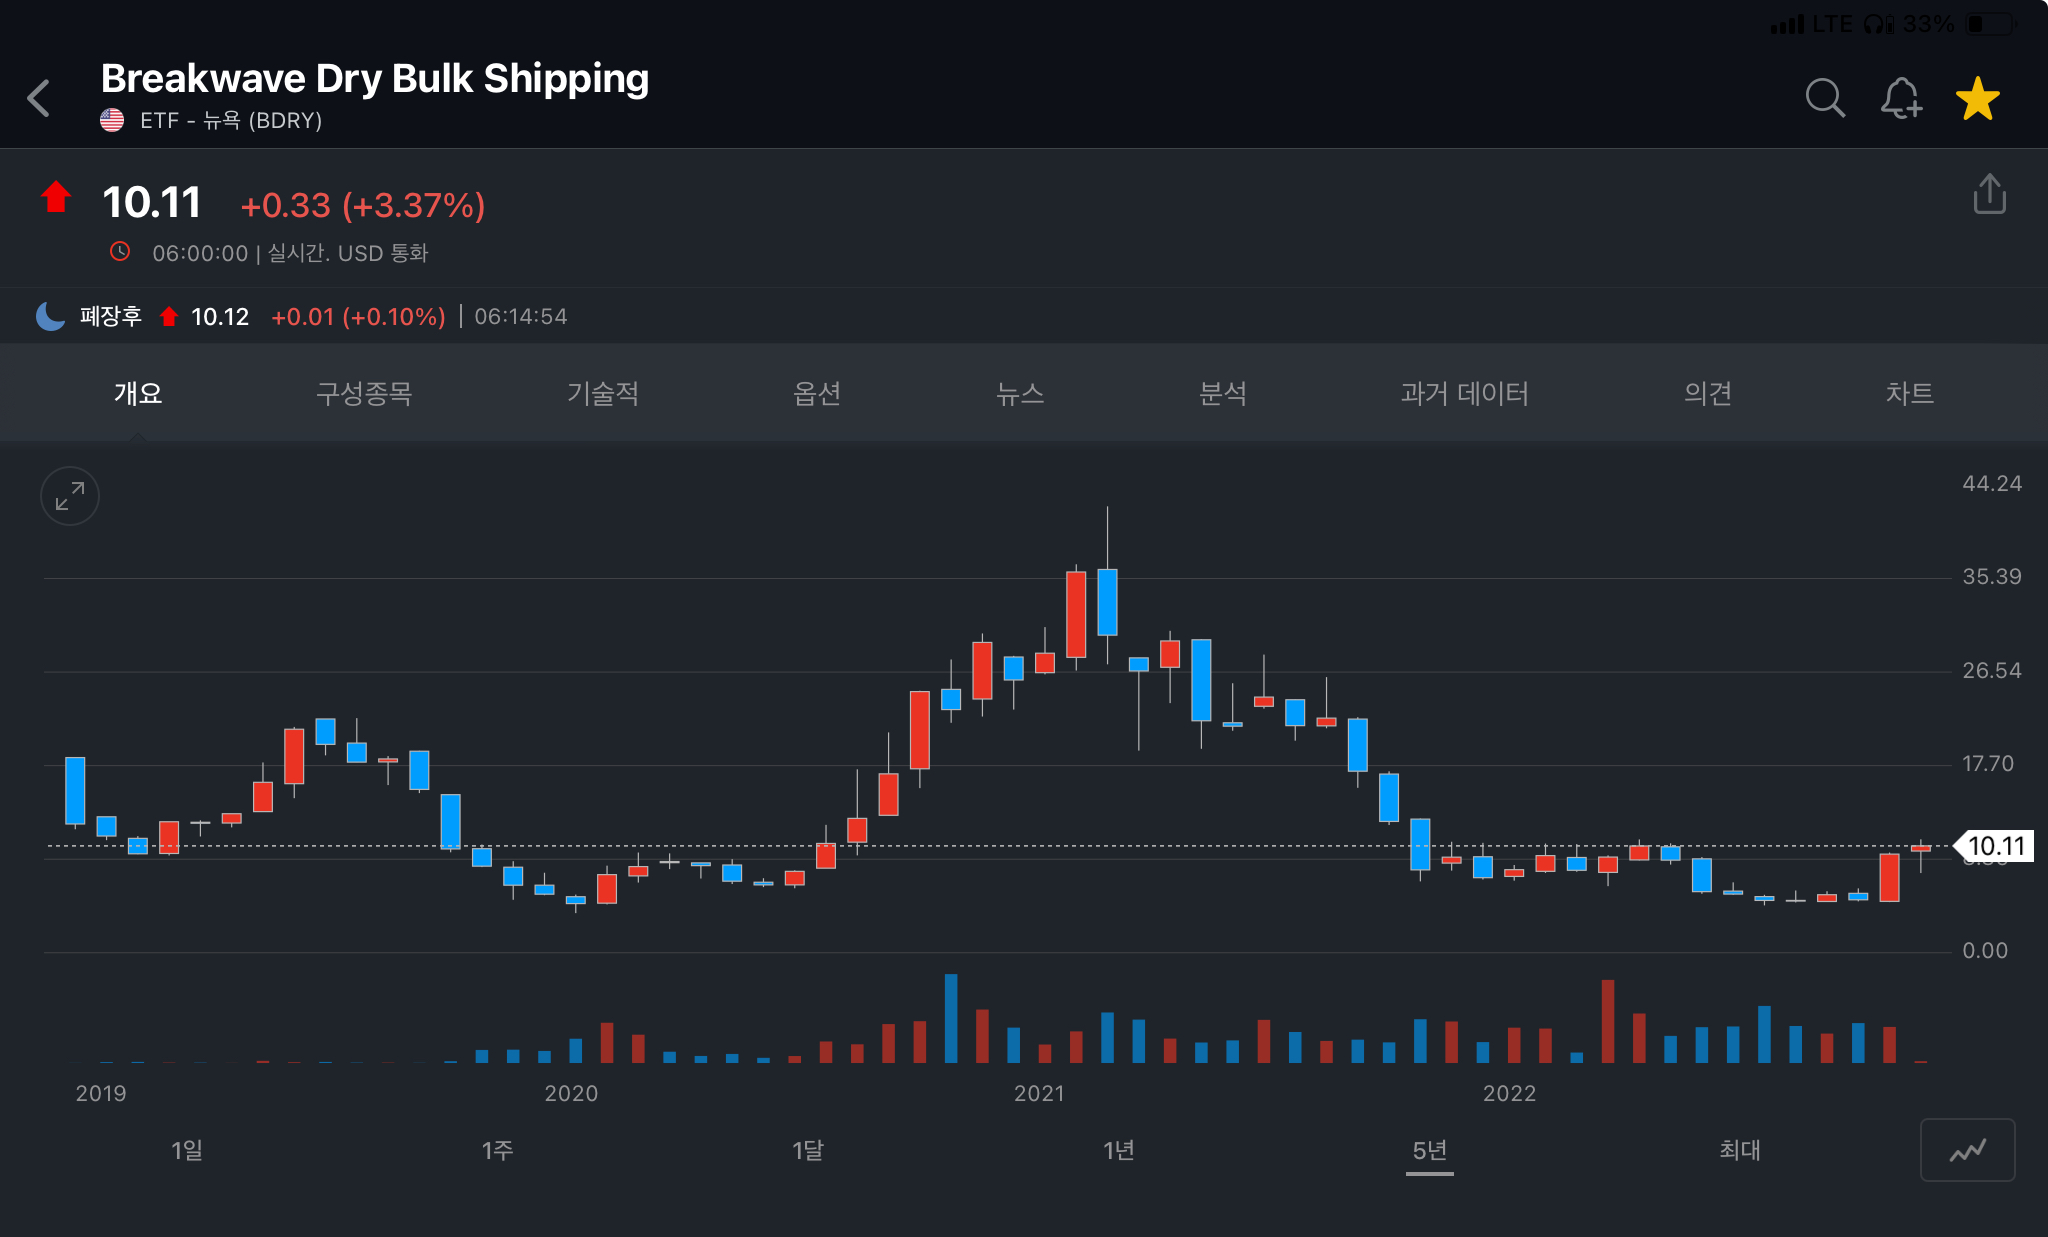Tap the red clock icon by 06:00:00
The image size is (2048, 1237).
point(120,251)
